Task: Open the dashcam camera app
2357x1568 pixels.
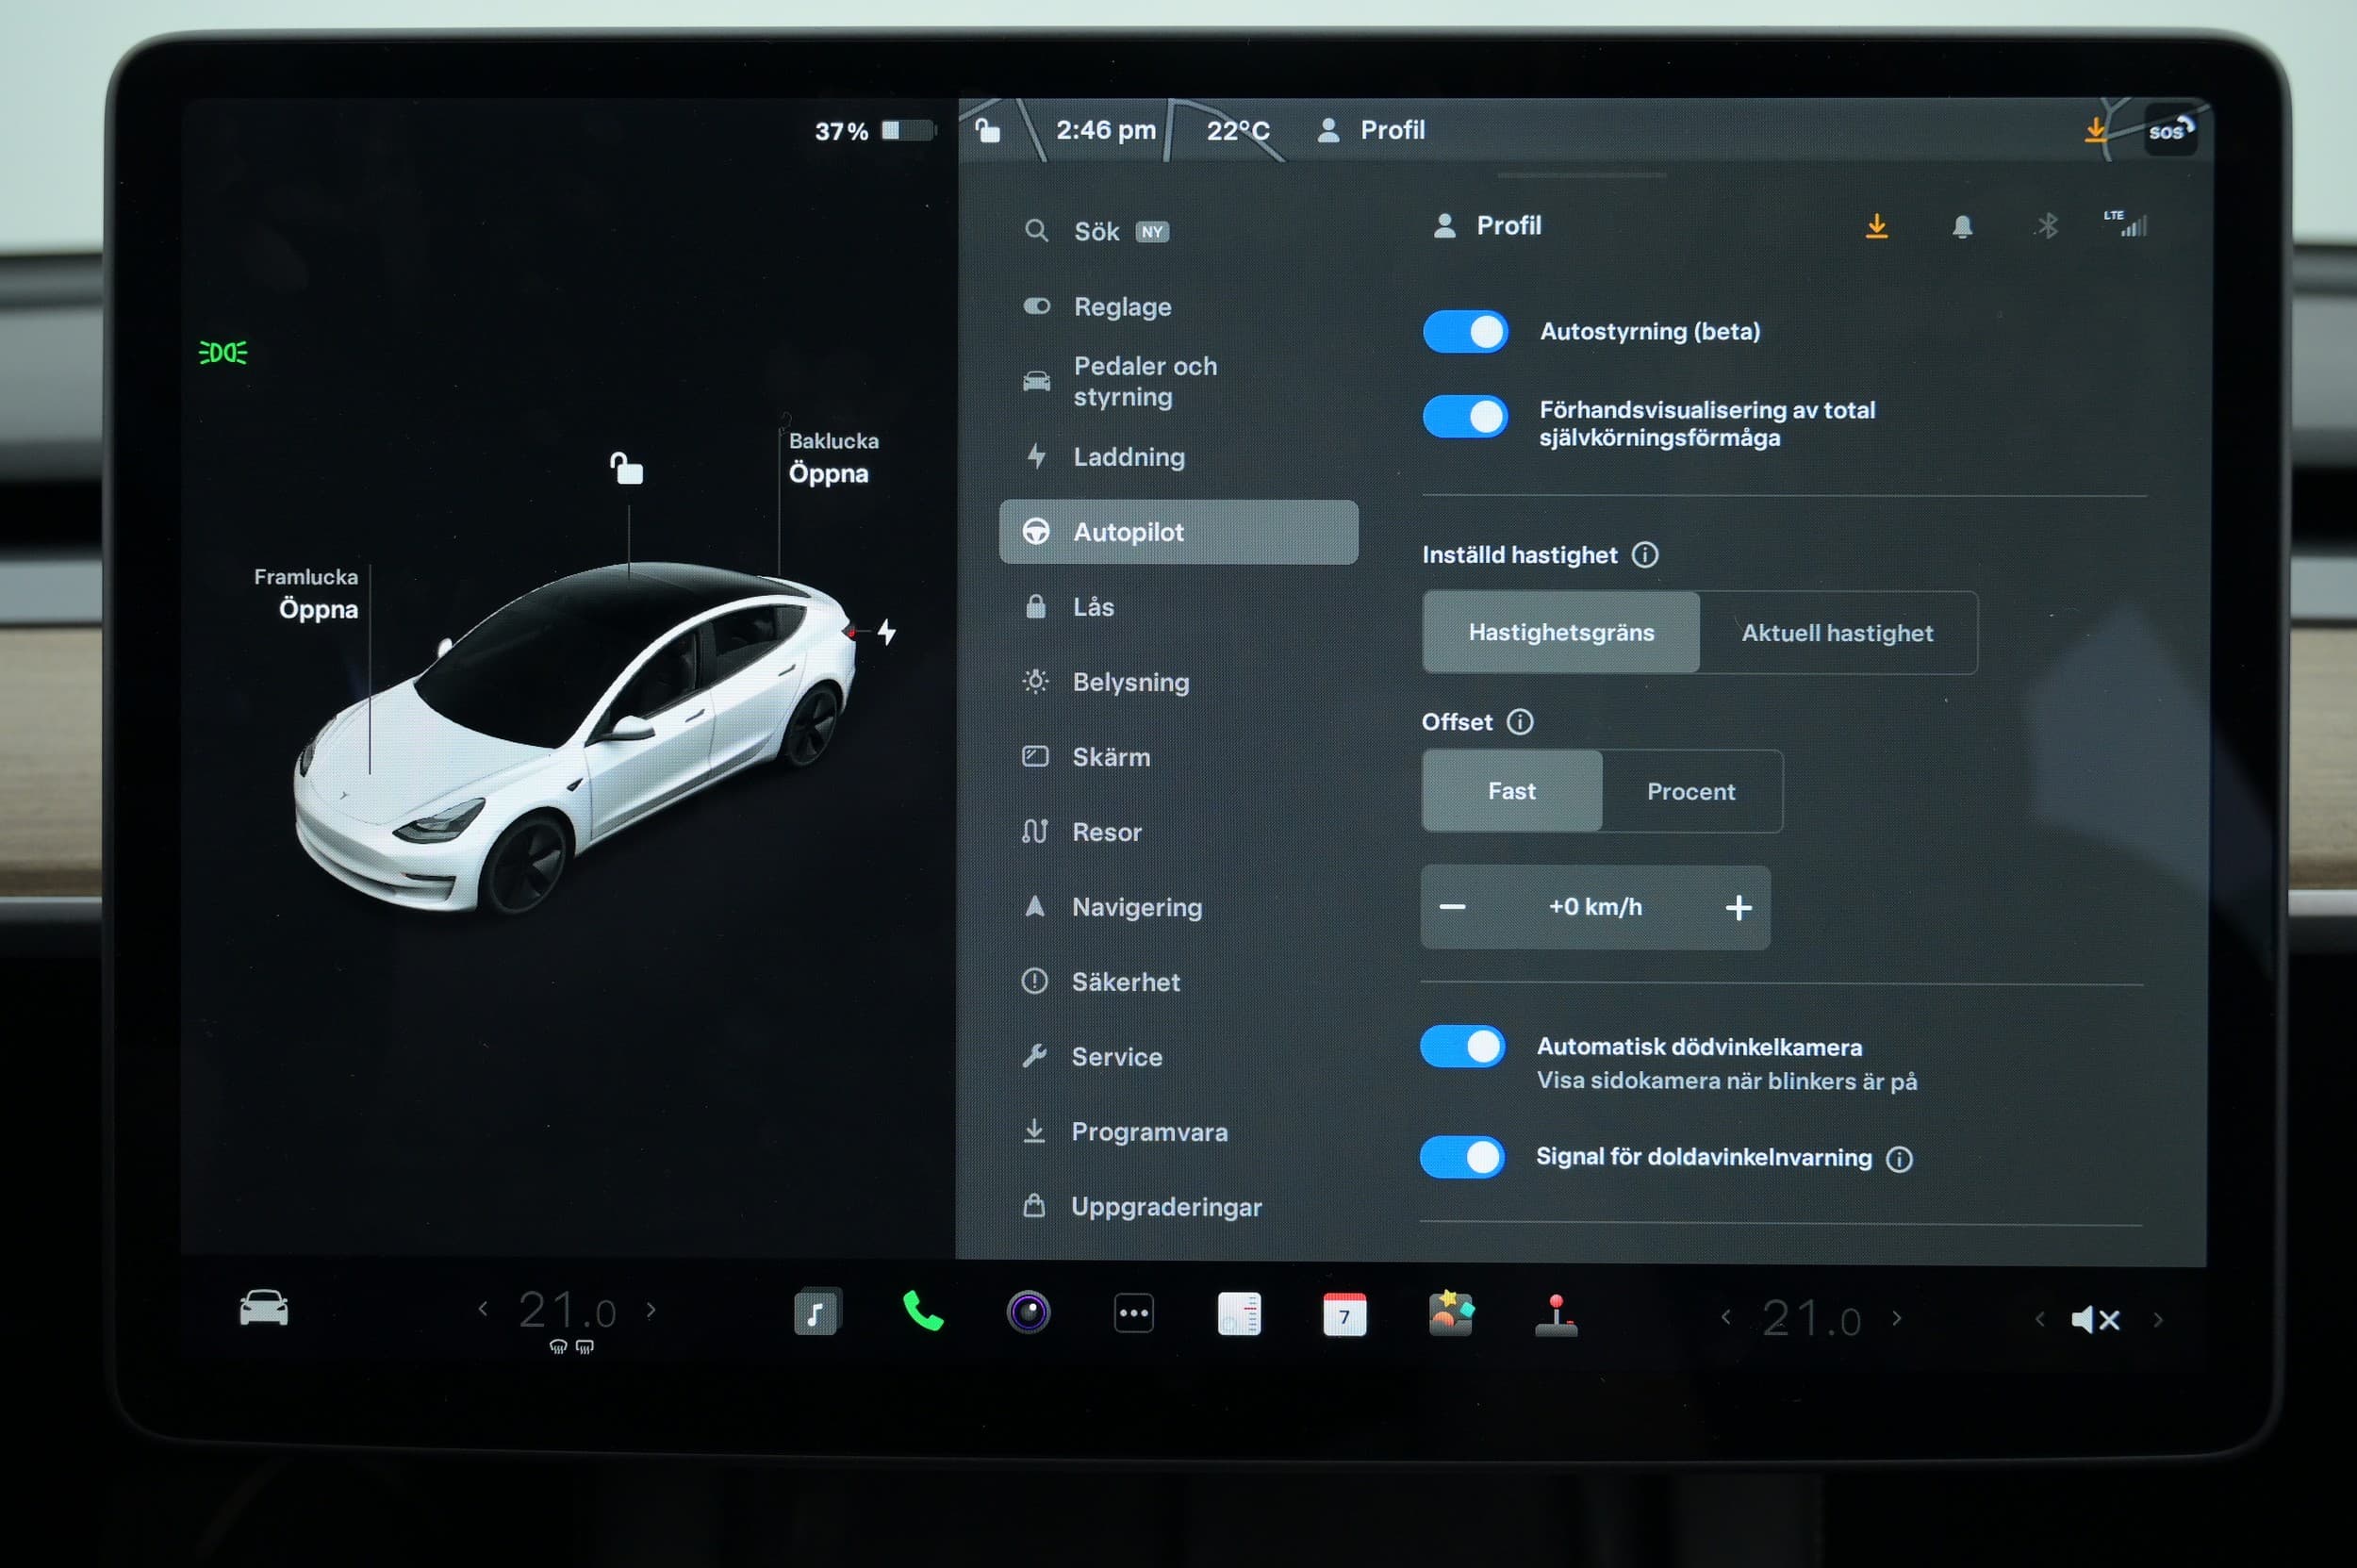Action: (1028, 1312)
